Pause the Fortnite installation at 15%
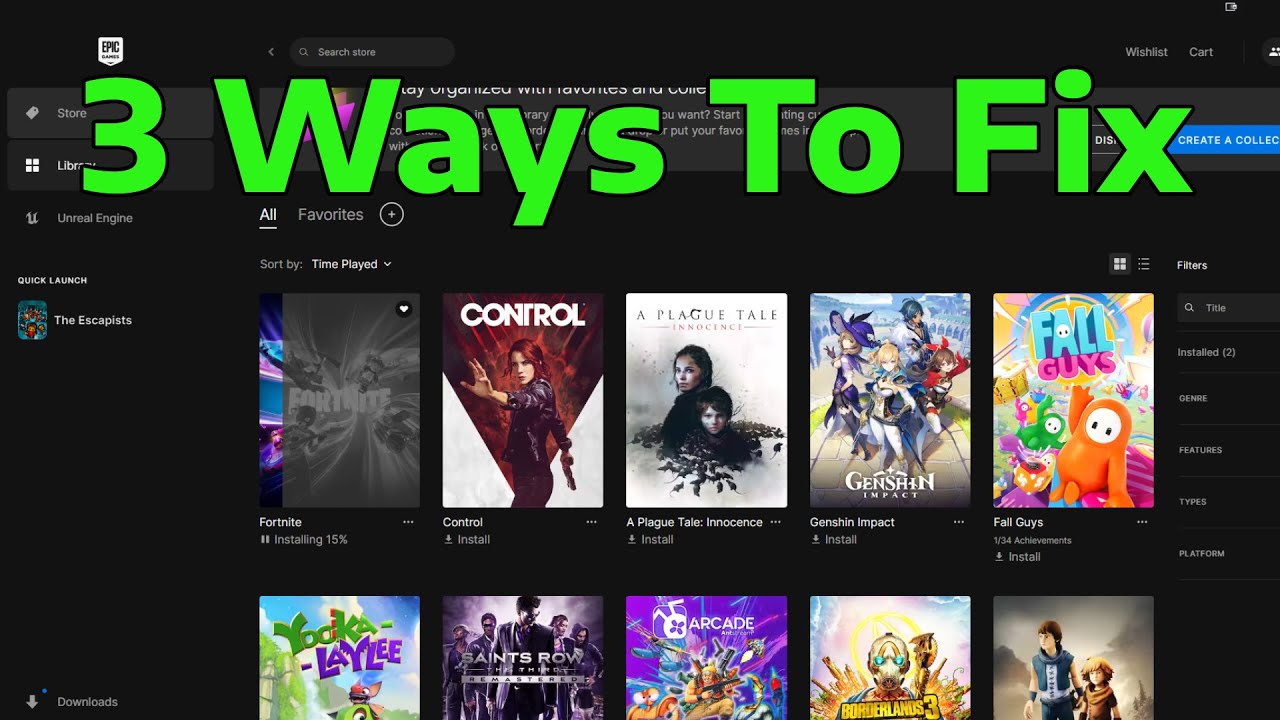This screenshot has width=1280, height=720. point(265,539)
